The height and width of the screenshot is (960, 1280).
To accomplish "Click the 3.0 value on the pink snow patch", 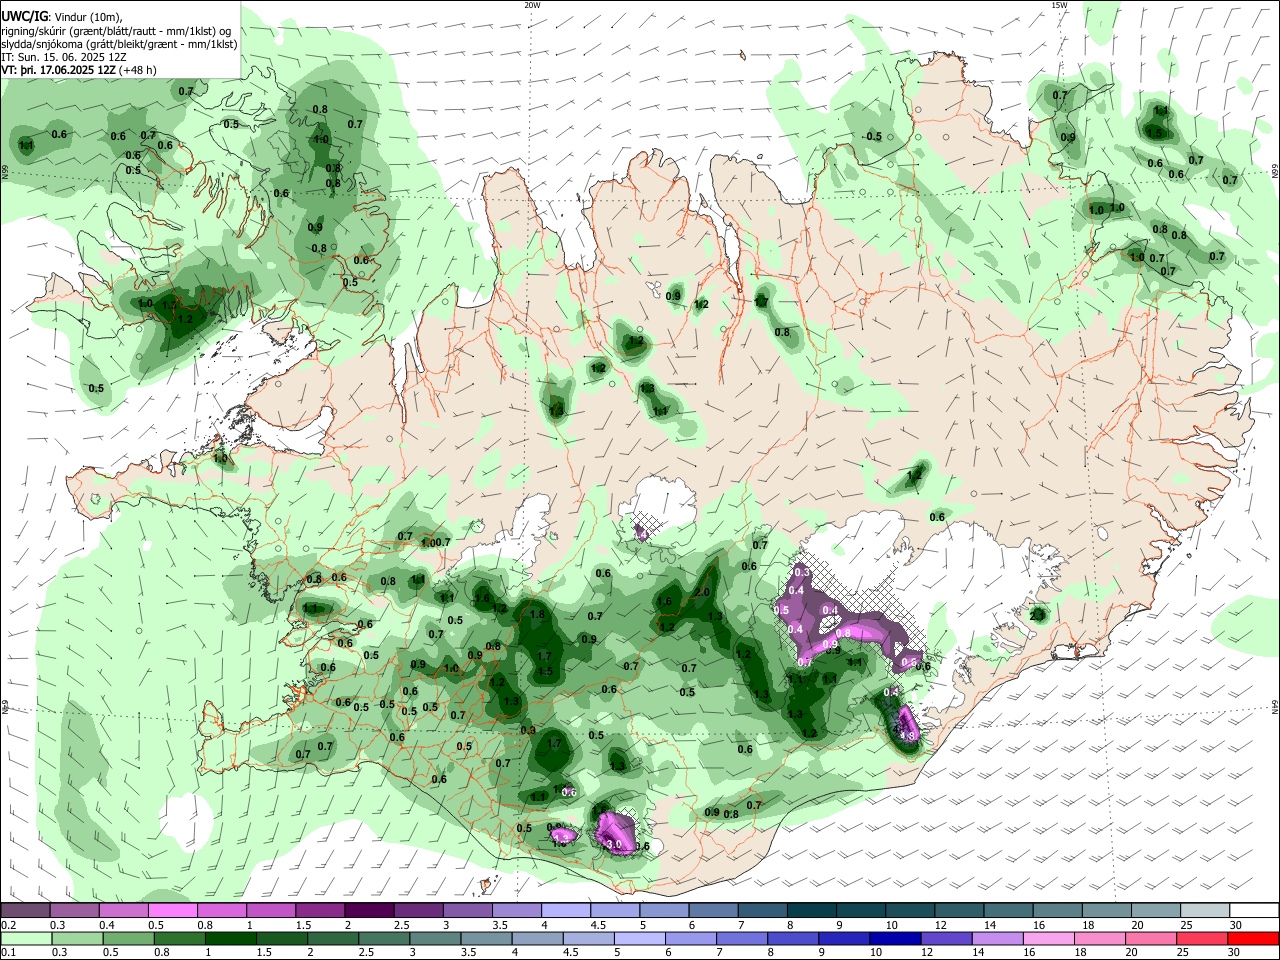I will 614,845.
